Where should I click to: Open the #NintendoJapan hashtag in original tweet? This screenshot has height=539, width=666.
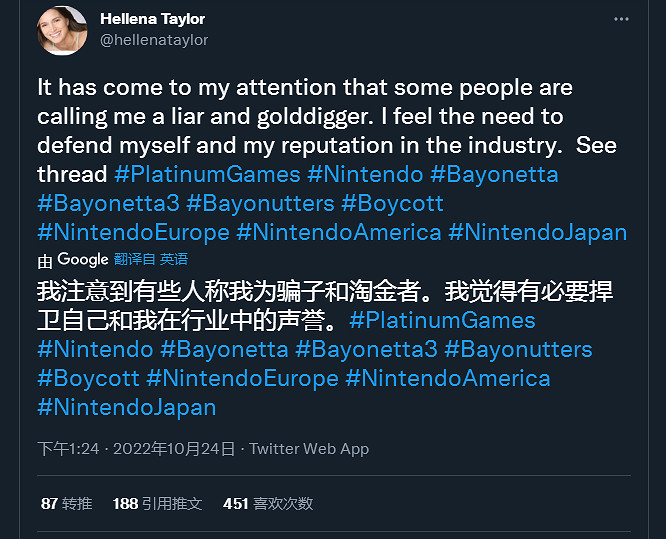[538, 232]
